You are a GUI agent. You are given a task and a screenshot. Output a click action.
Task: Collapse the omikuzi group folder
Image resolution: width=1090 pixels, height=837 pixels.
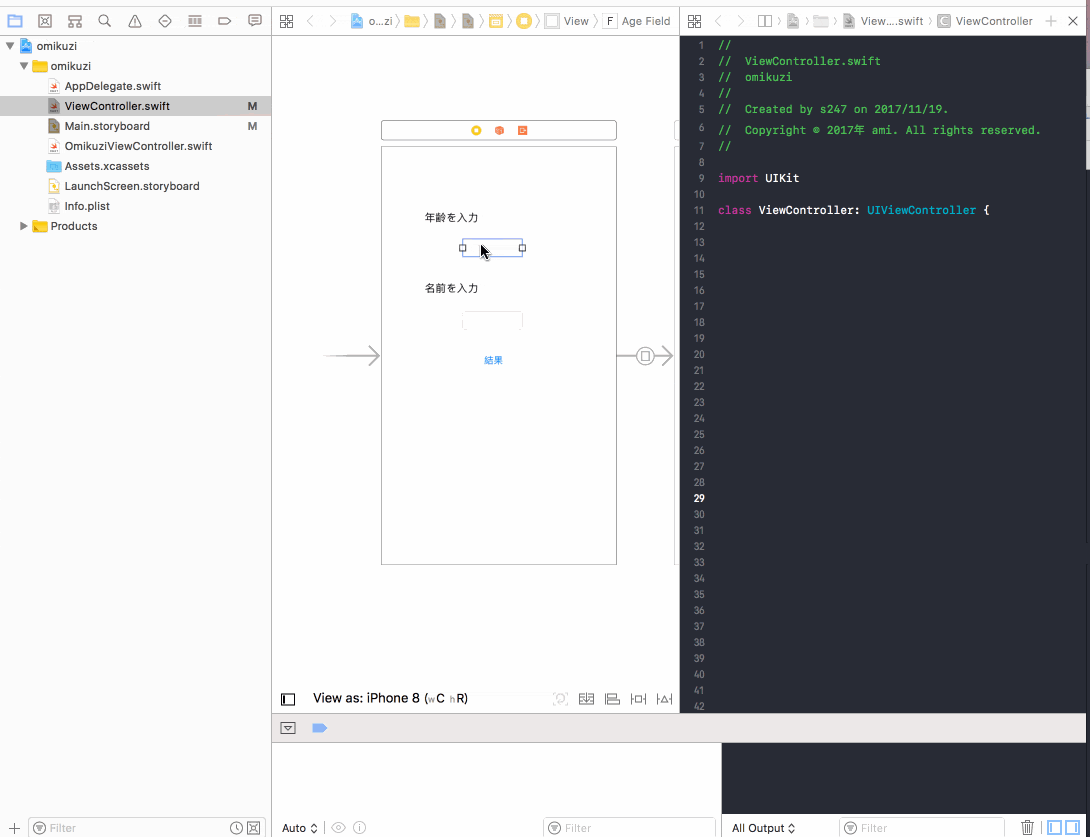coord(24,66)
